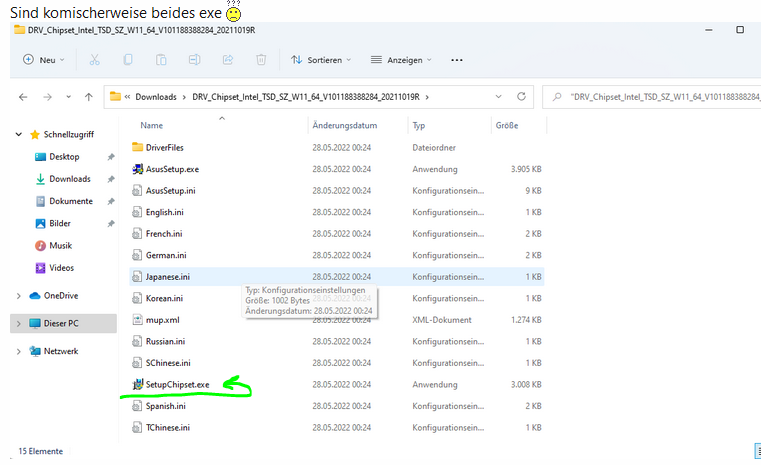Sort by Typ column header
761x465 pixels.
pos(419,125)
